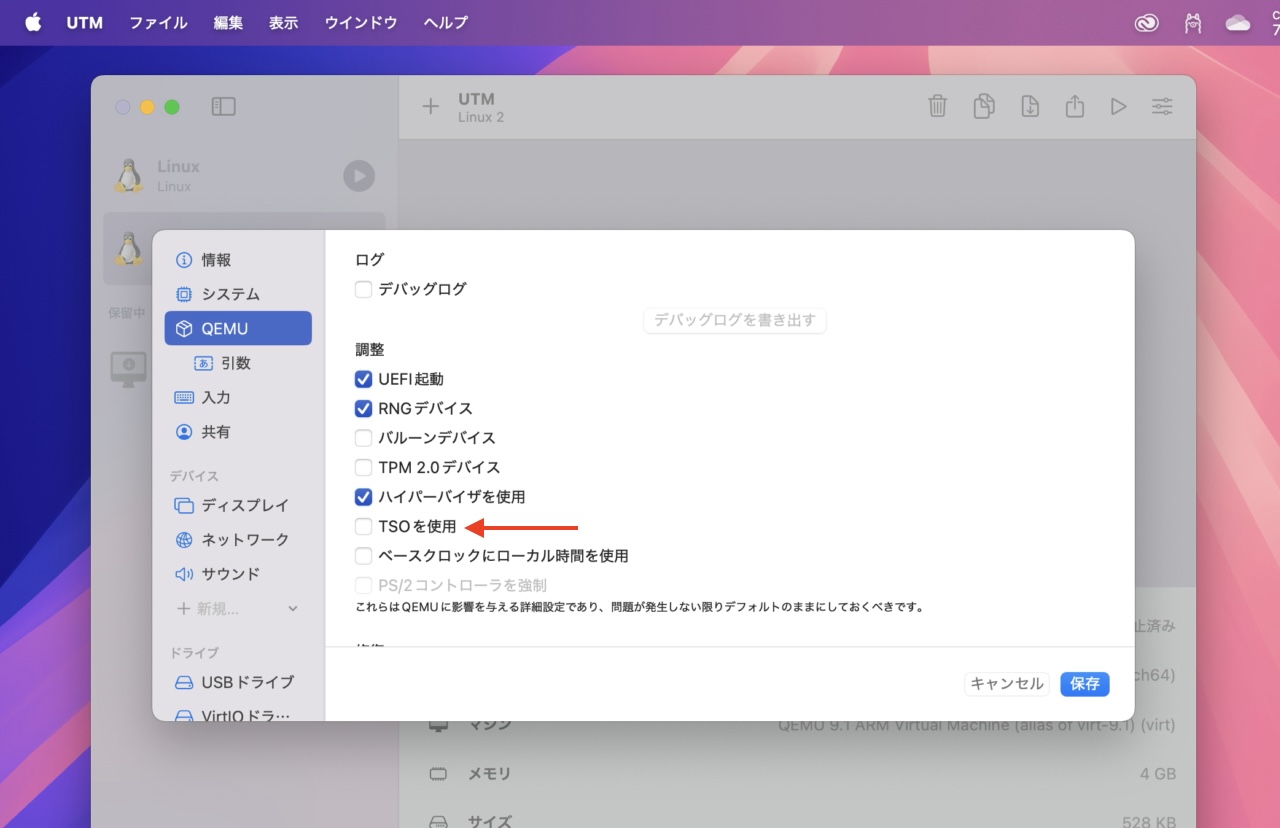Click the share icon in UTM toolbar
Screen dimensions: 1280x828
(1075, 106)
